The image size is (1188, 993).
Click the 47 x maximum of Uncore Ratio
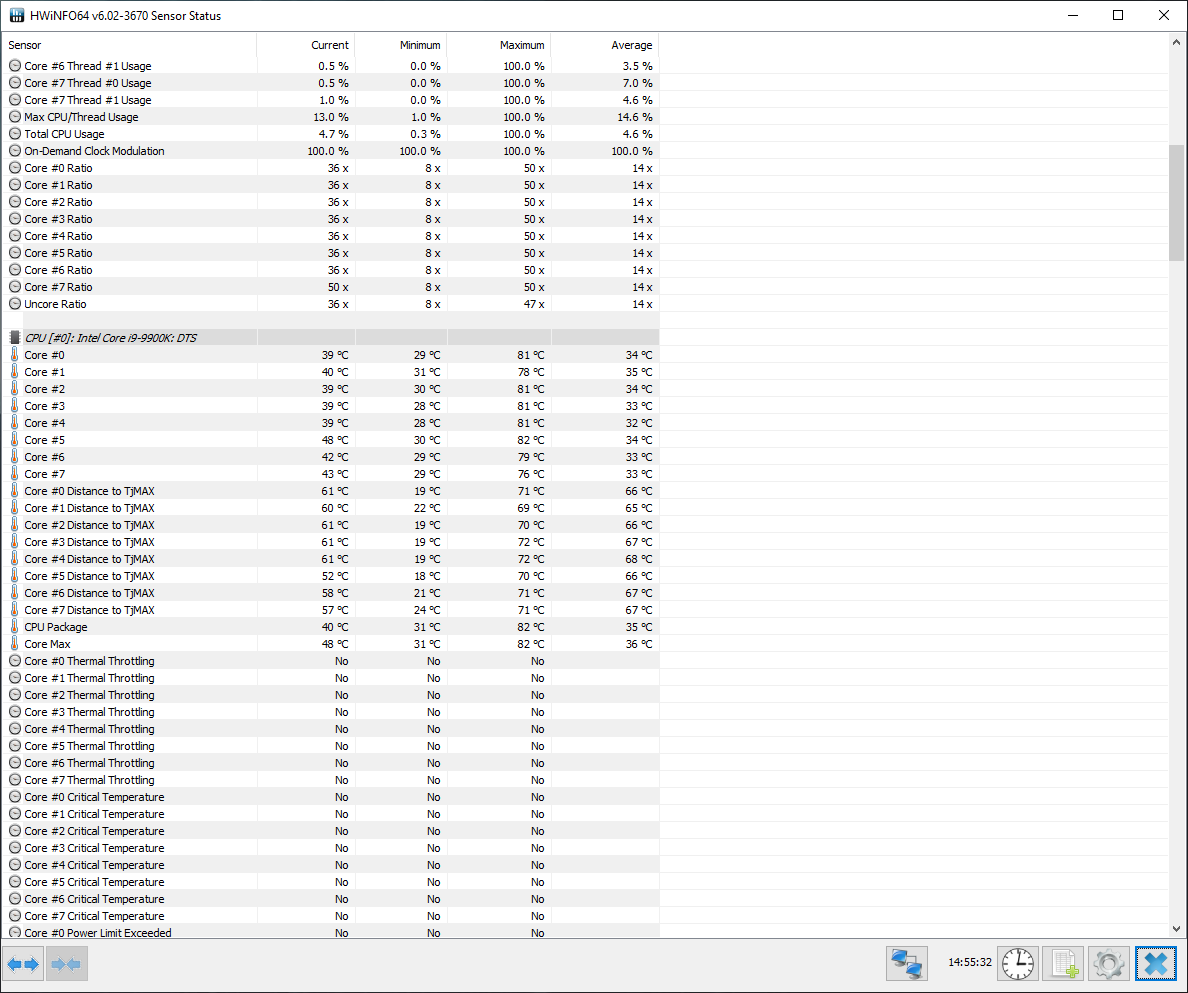tap(534, 304)
